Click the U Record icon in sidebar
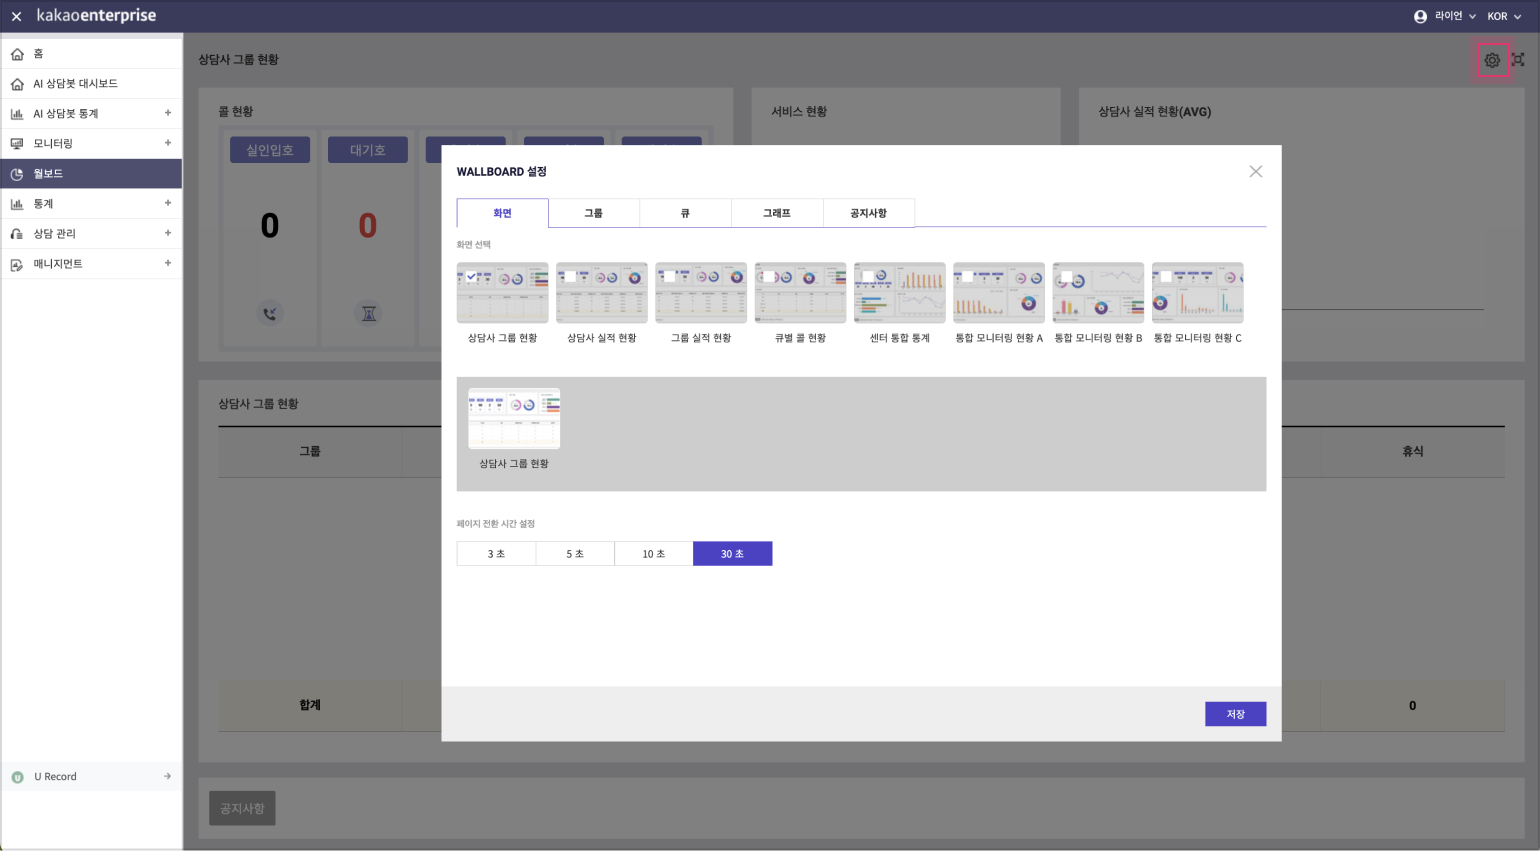 [17, 777]
